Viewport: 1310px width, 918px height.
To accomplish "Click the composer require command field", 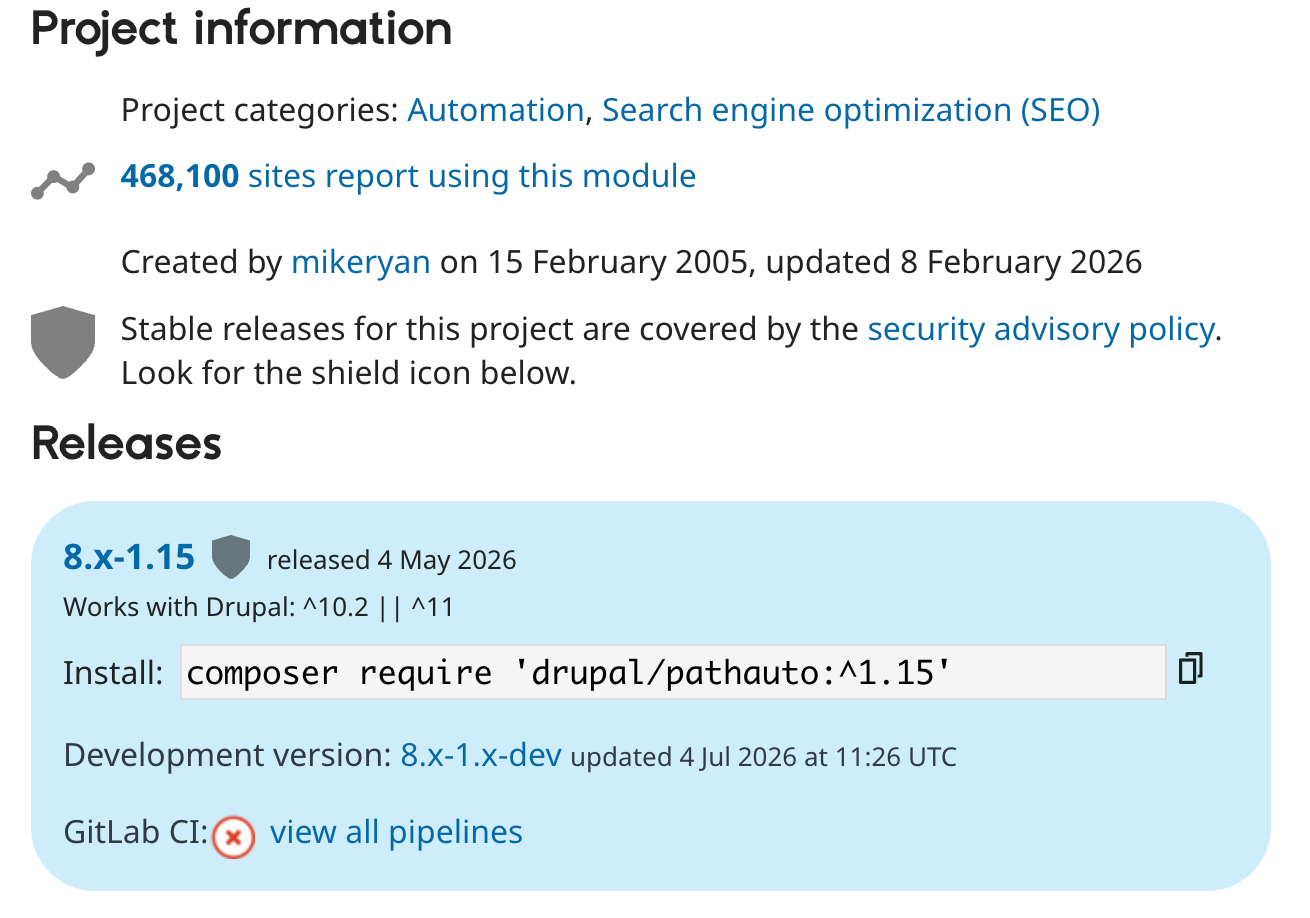I will point(673,672).
